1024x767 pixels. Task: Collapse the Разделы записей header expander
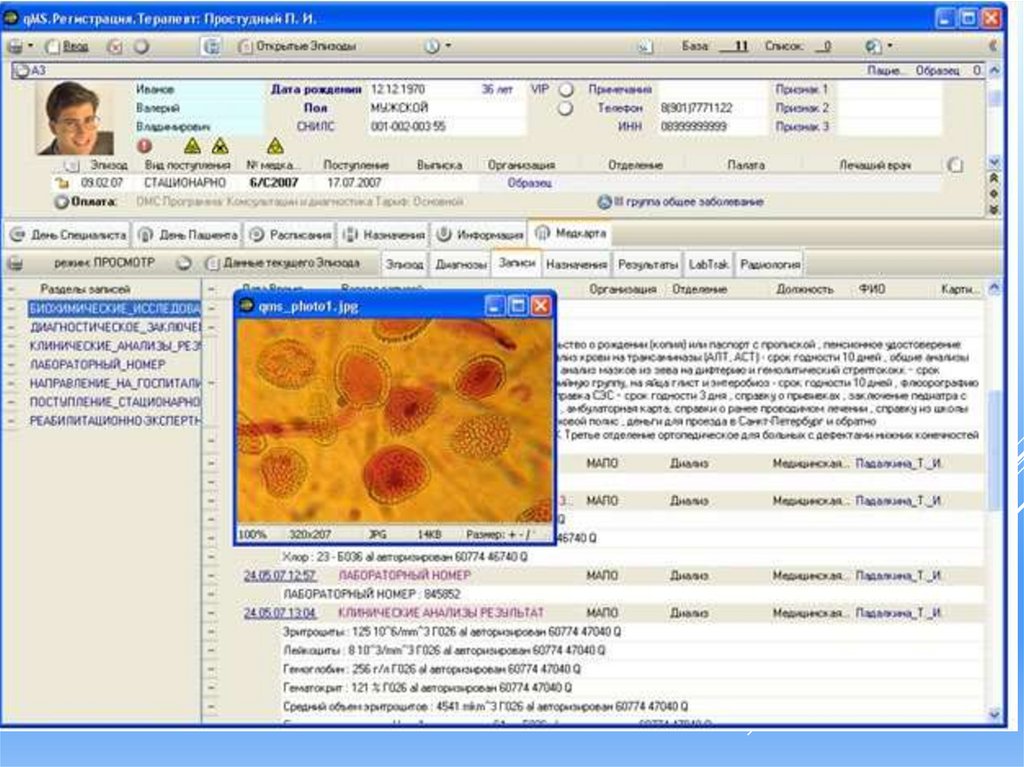(11, 289)
